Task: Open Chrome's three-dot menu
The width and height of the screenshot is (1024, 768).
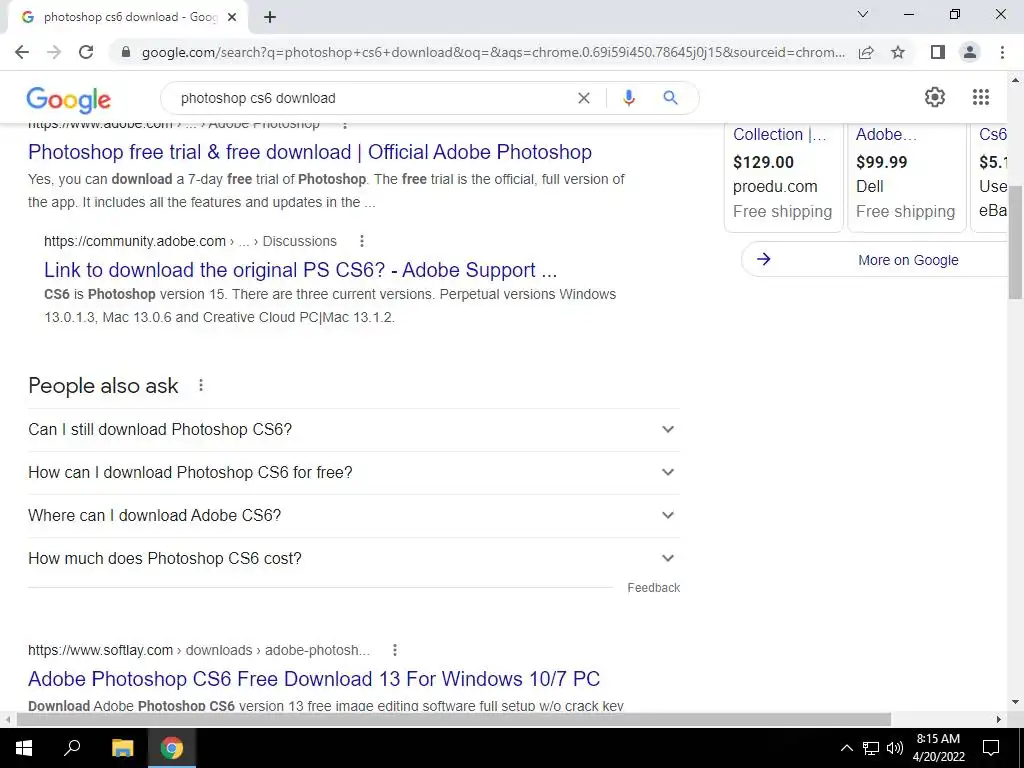Action: (x=1002, y=52)
